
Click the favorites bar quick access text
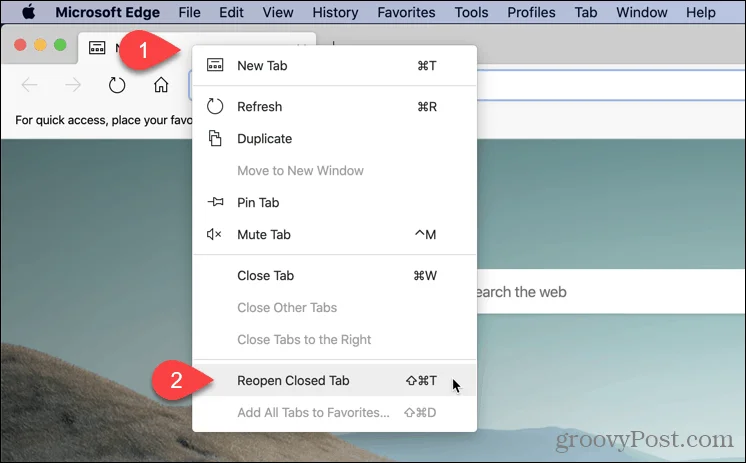click(103, 120)
